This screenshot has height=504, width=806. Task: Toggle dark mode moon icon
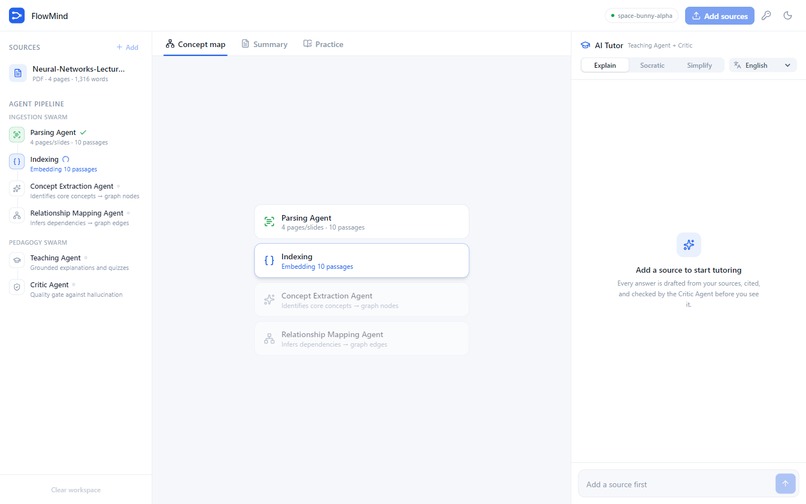[787, 16]
